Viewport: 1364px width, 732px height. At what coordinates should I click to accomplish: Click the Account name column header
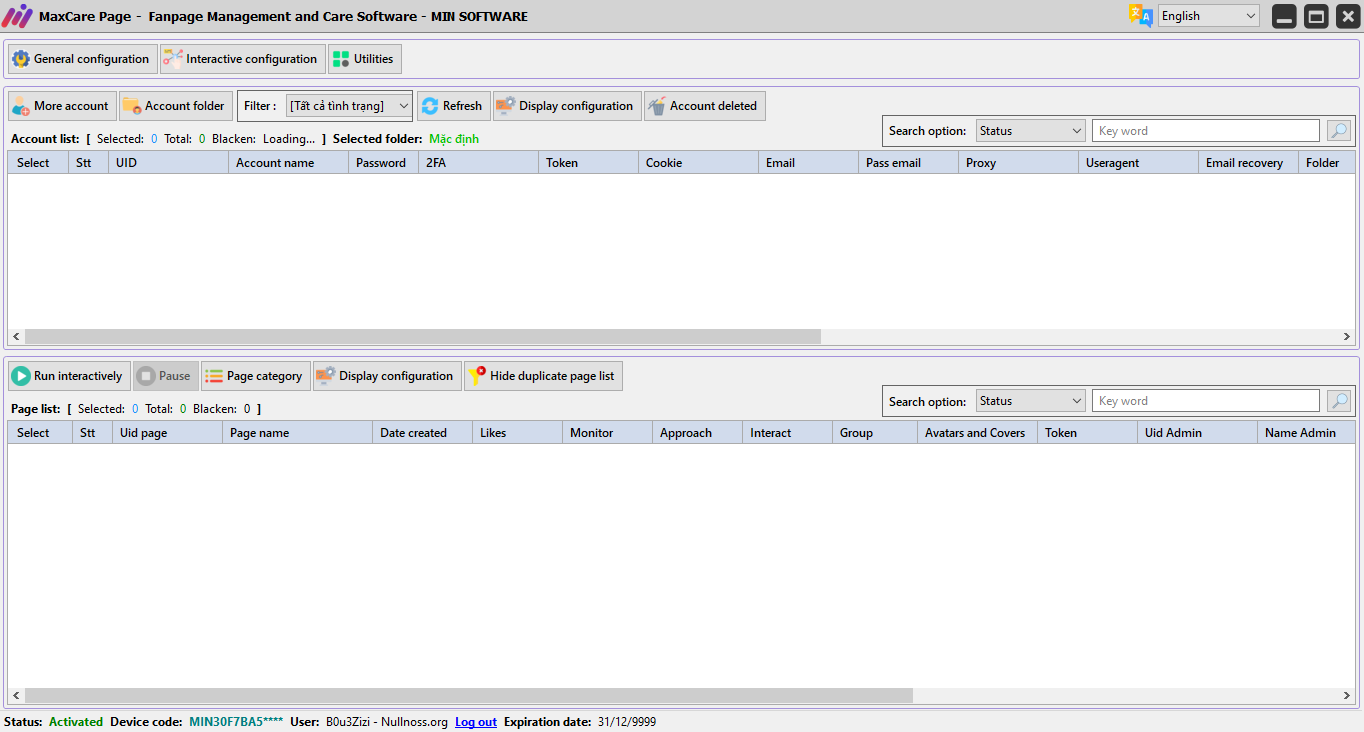288,163
